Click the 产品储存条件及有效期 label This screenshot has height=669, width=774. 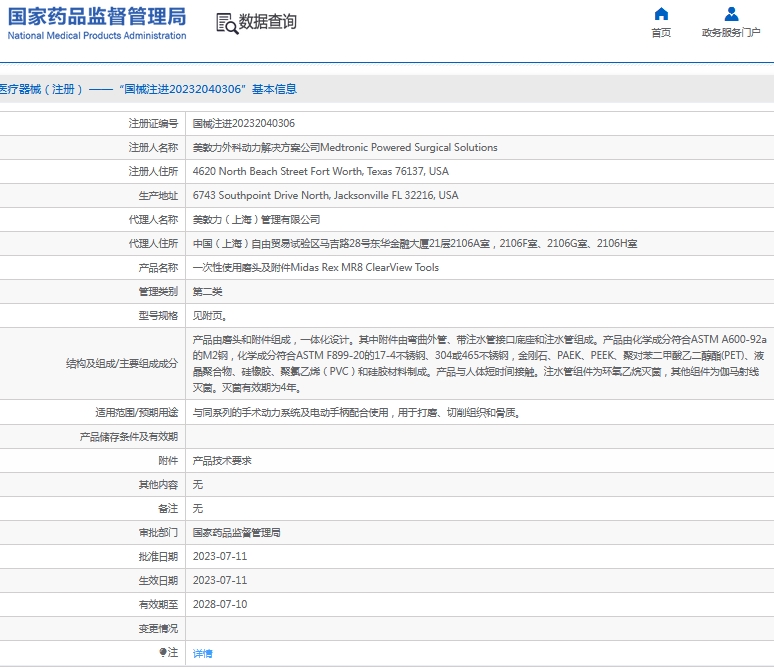click(x=128, y=436)
